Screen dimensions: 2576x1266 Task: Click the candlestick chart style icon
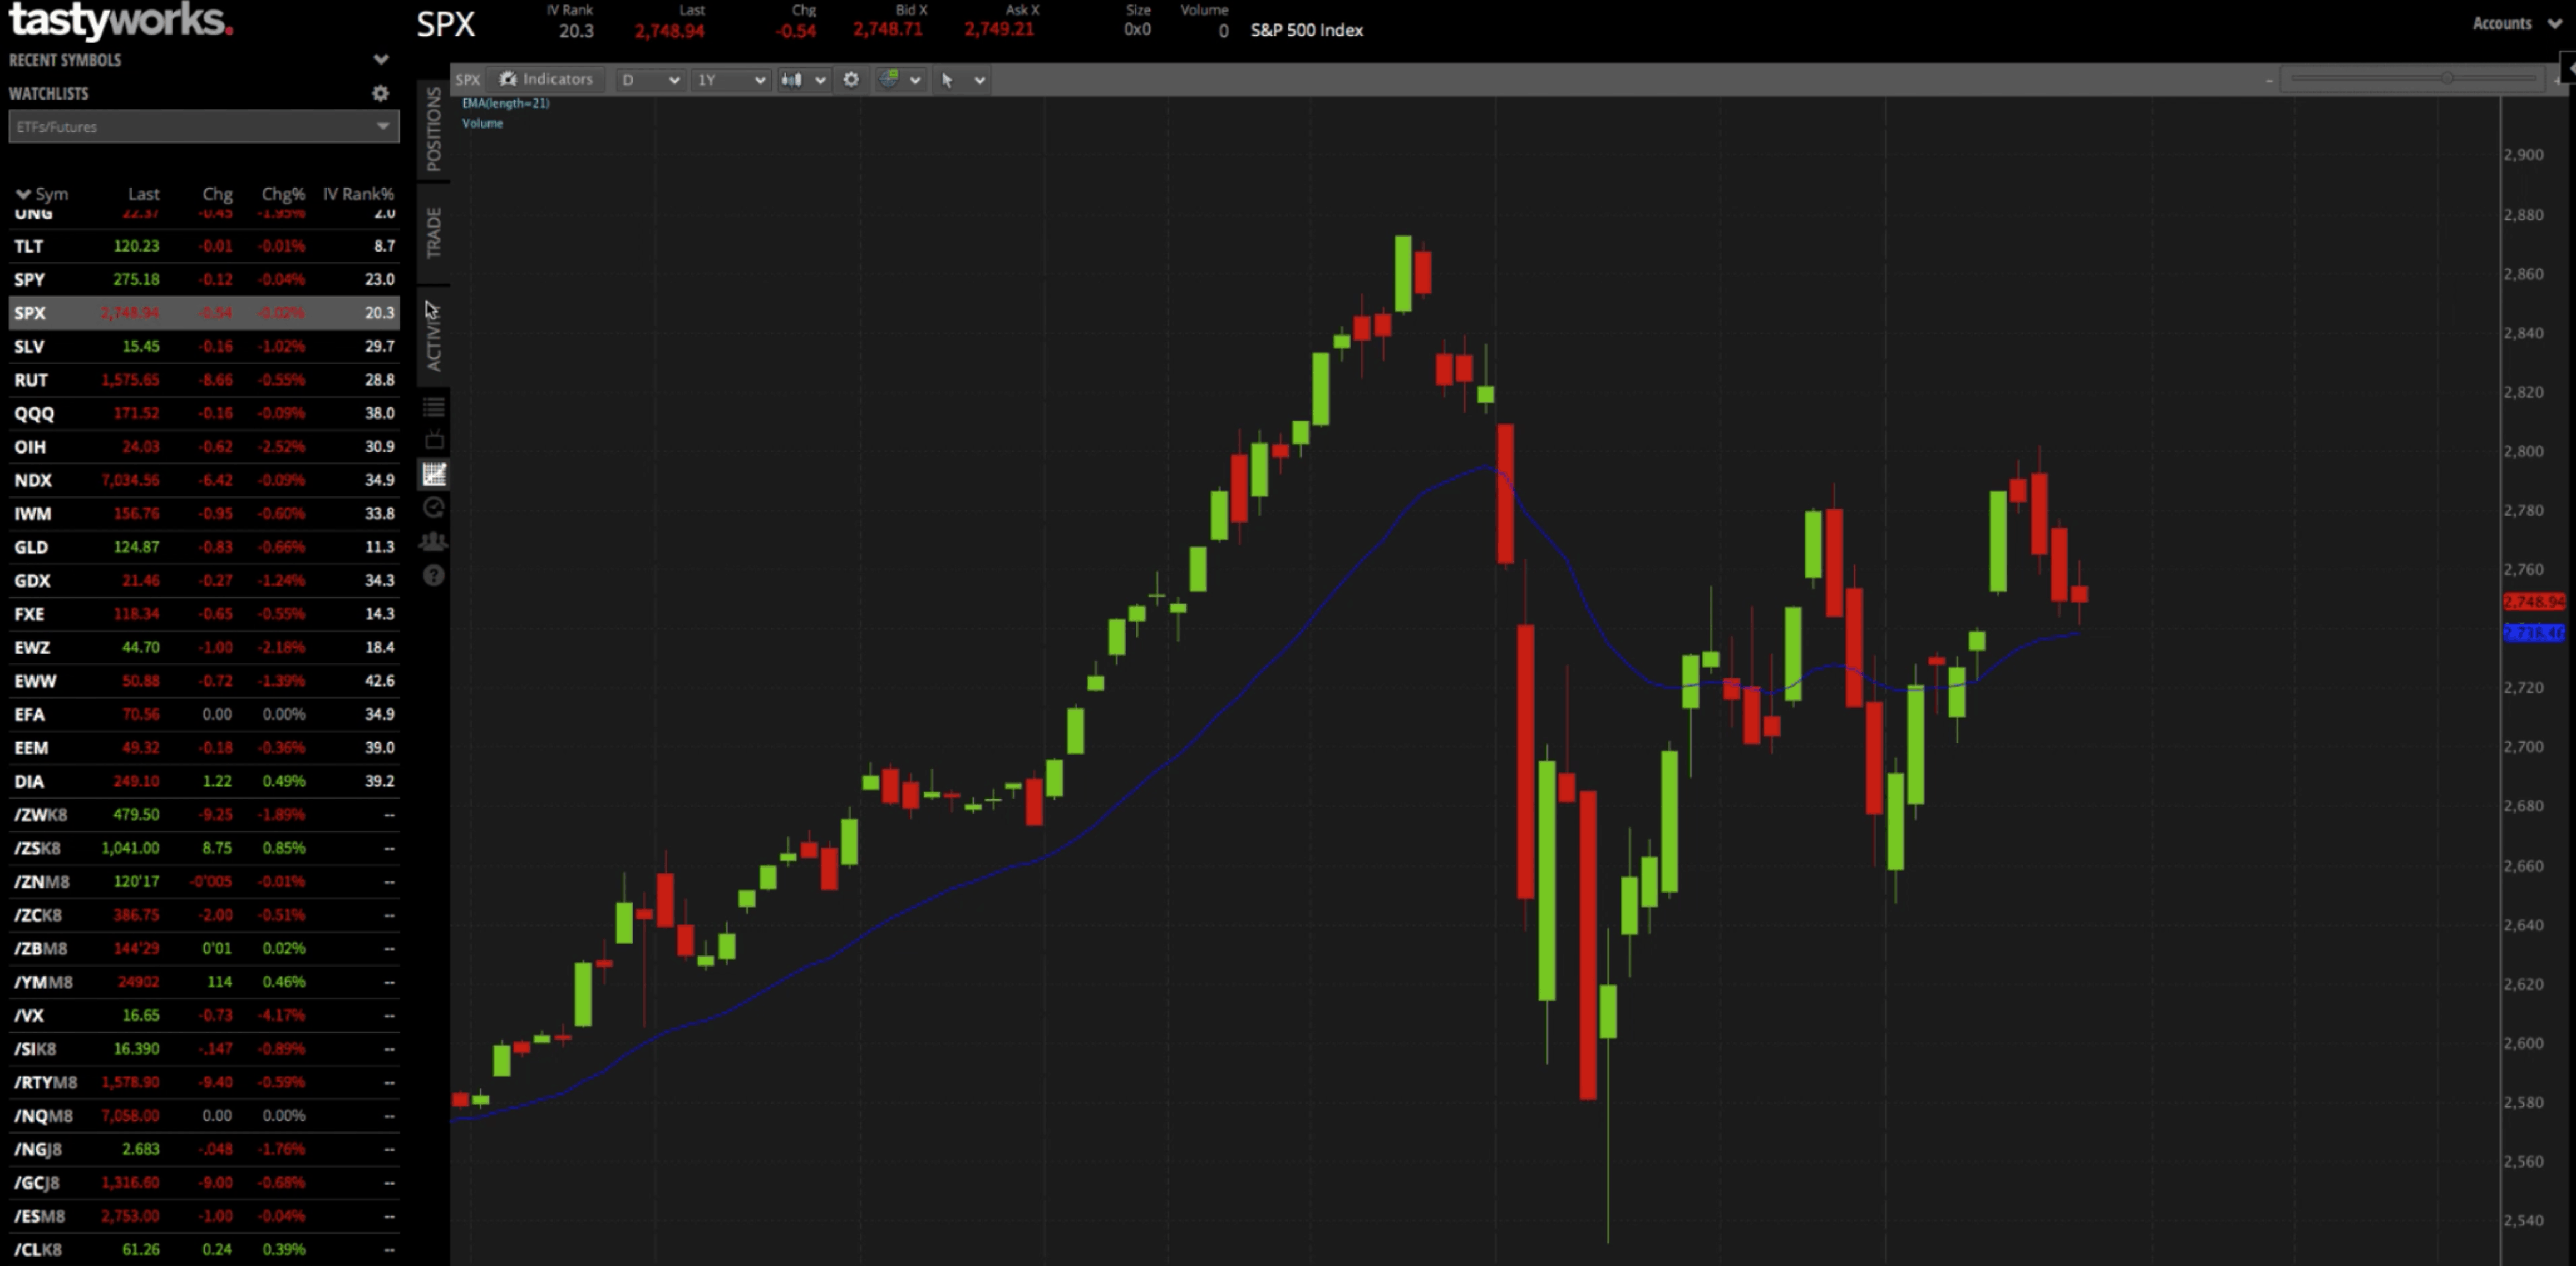coord(791,79)
